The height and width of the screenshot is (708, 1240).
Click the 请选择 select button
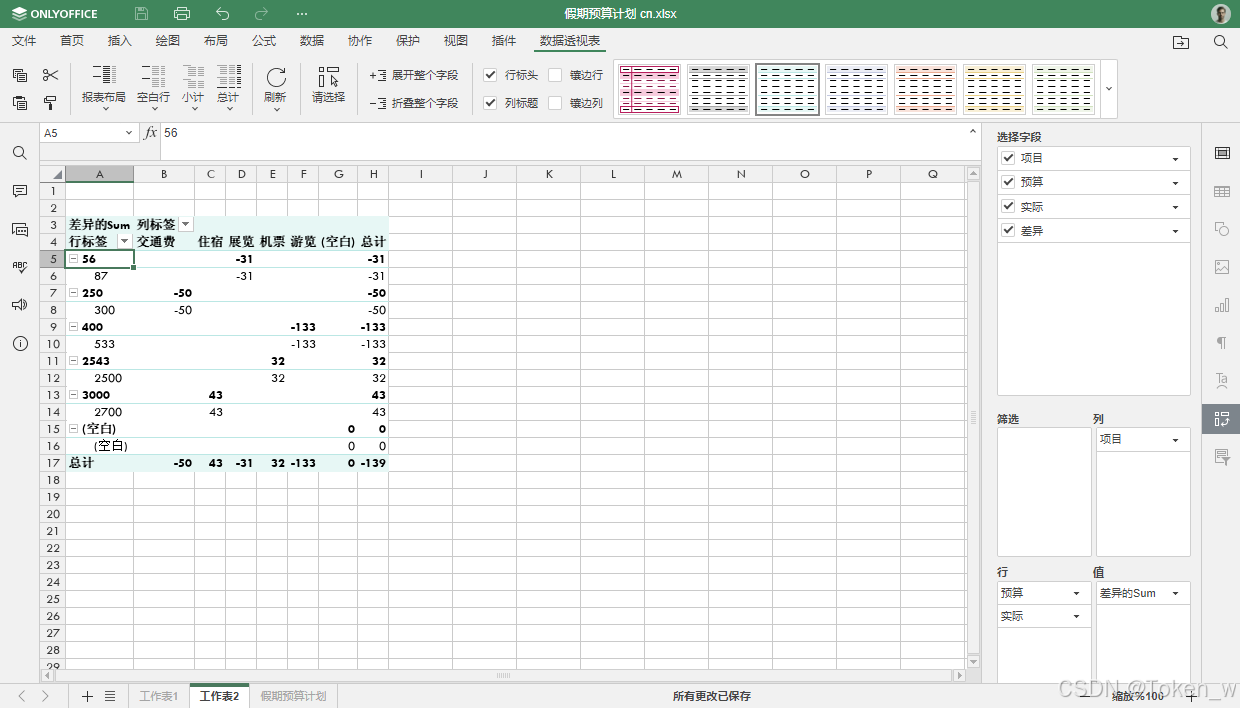click(328, 86)
